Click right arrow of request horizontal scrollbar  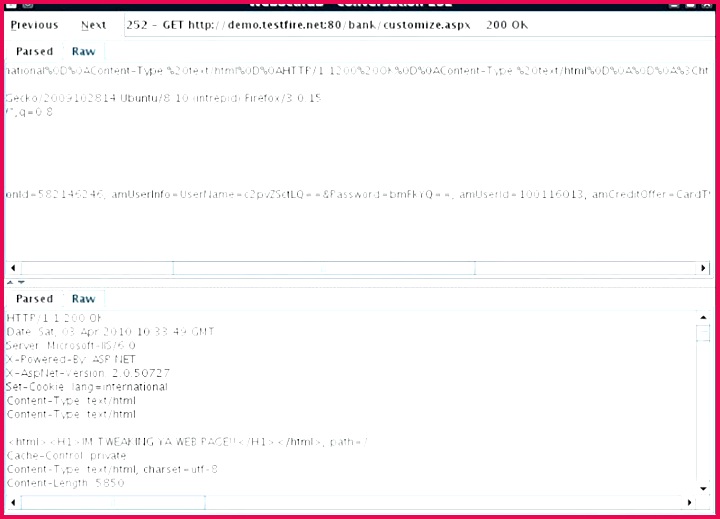point(705,268)
